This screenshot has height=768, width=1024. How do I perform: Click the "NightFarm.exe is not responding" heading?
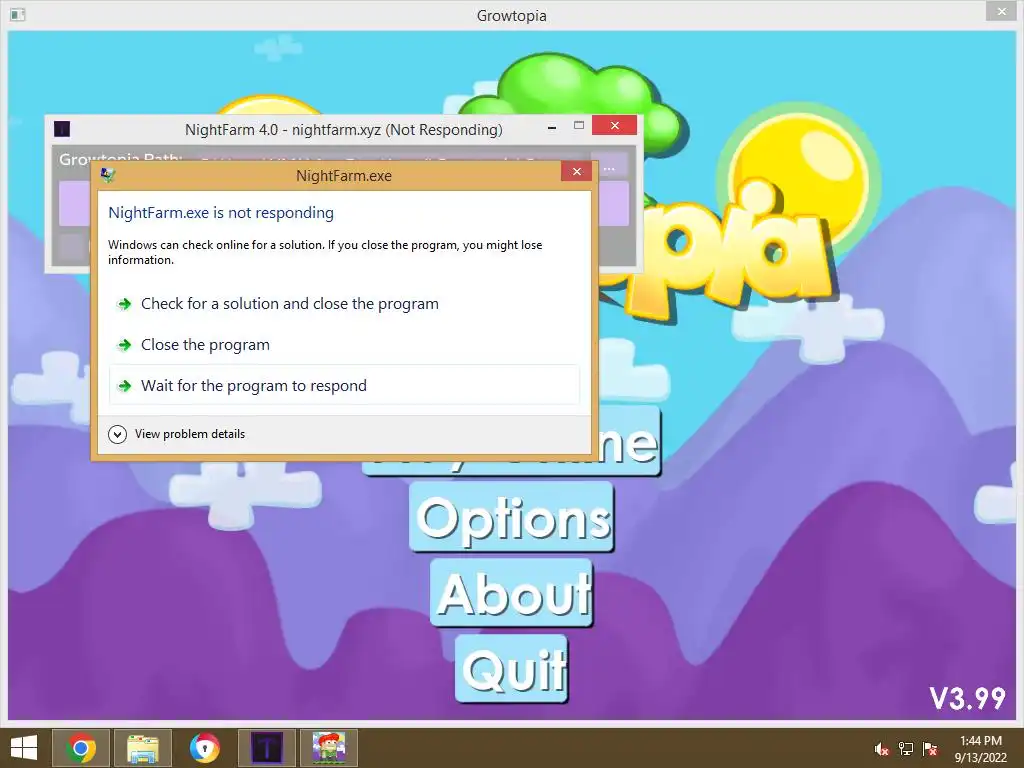[221, 213]
